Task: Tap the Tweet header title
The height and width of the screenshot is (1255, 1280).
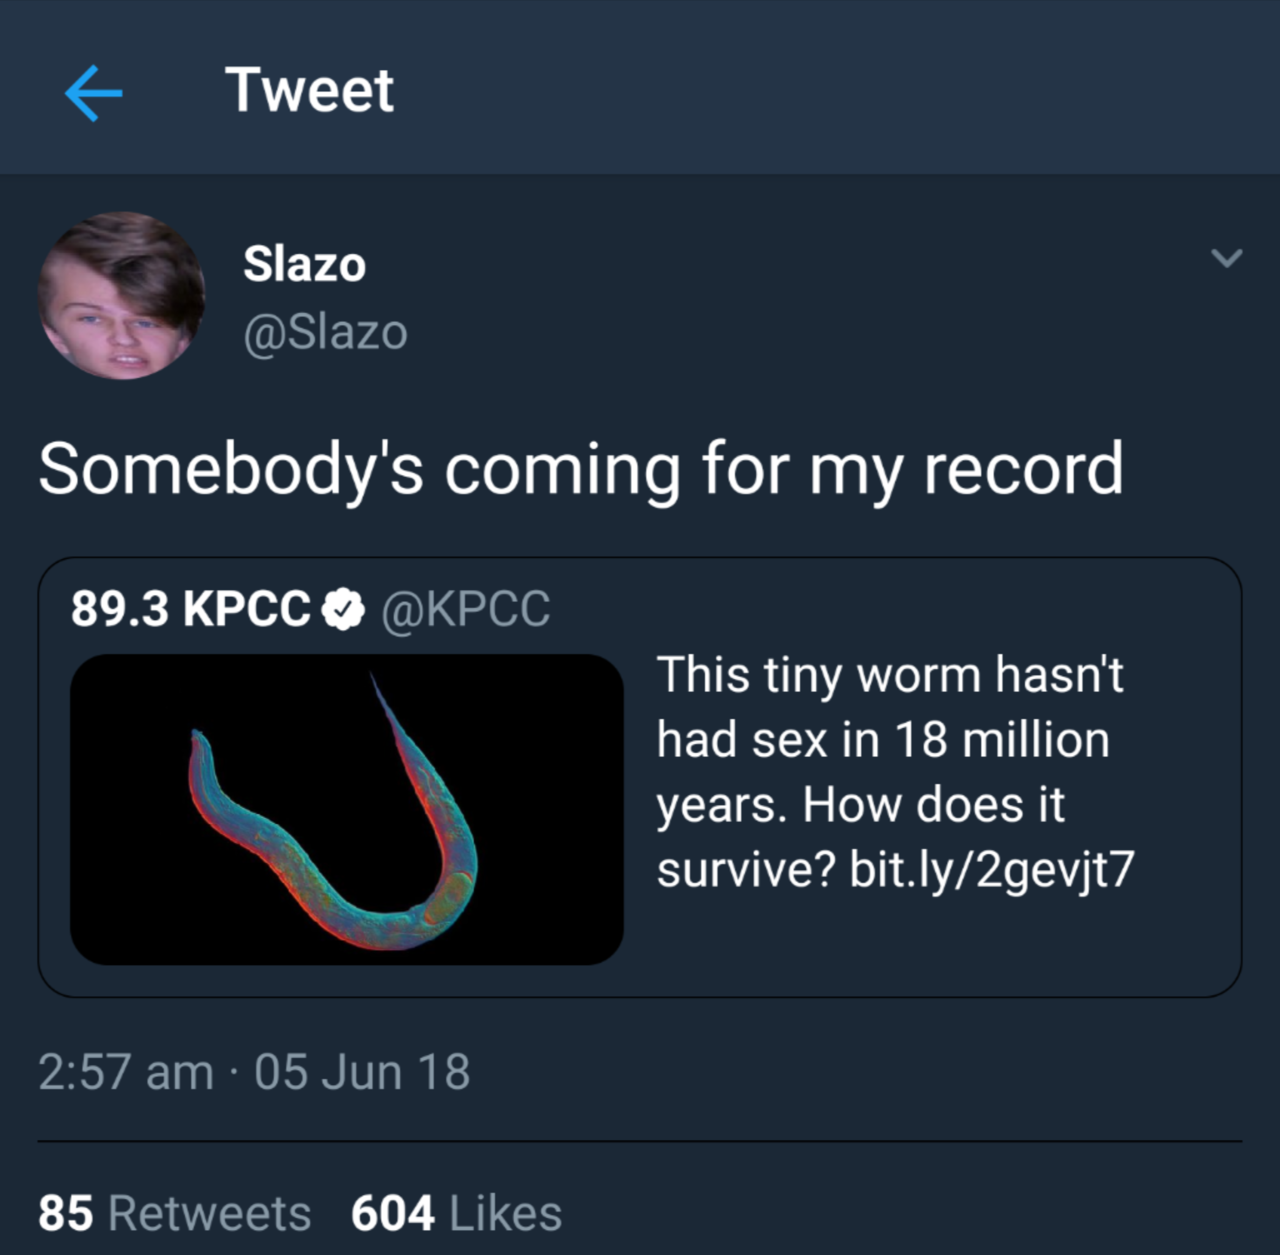Action: (x=309, y=90)
